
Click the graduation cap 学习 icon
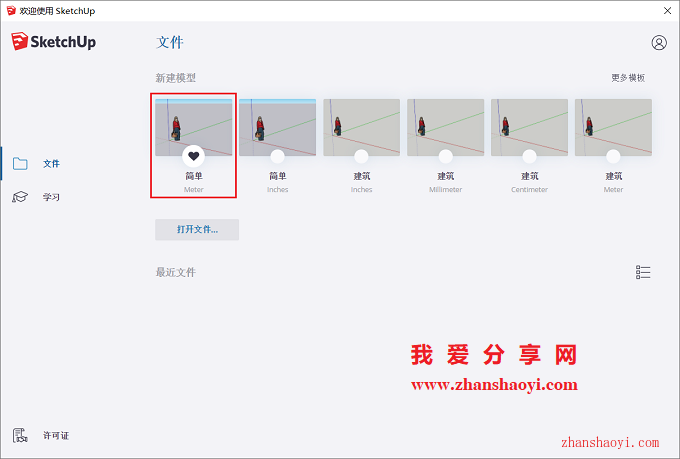pos(20,197)
